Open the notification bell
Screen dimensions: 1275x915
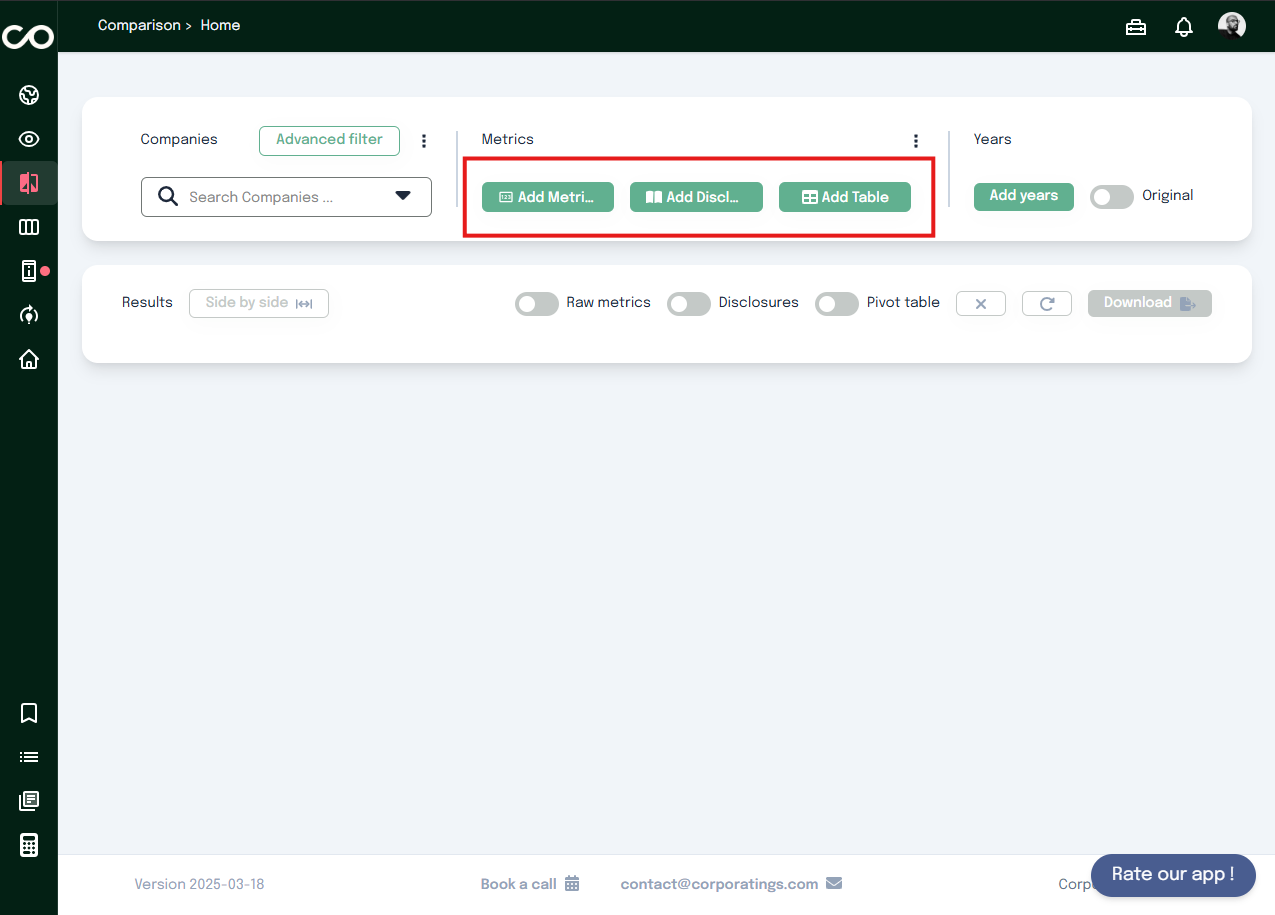coord(1184,27)
